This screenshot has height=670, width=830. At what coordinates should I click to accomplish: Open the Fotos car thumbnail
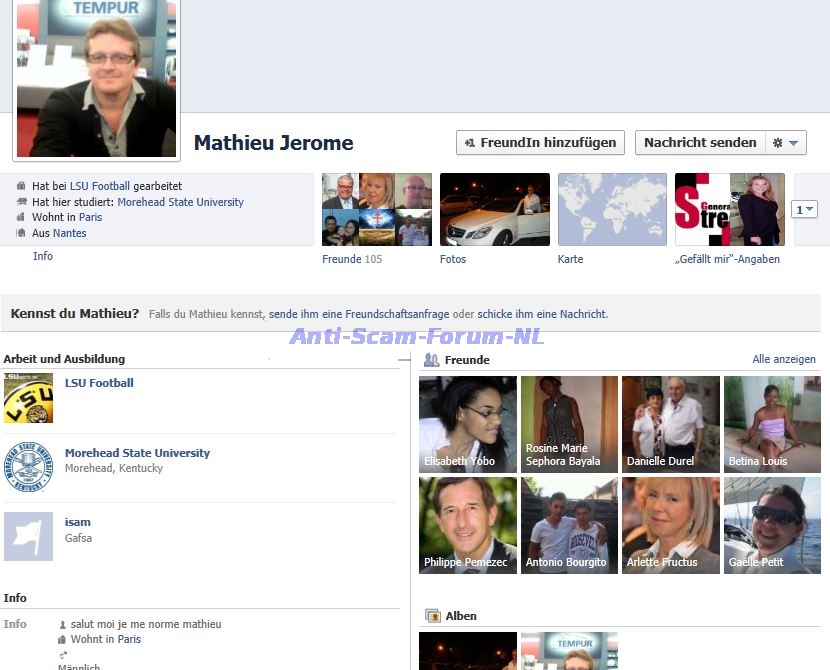495,210
